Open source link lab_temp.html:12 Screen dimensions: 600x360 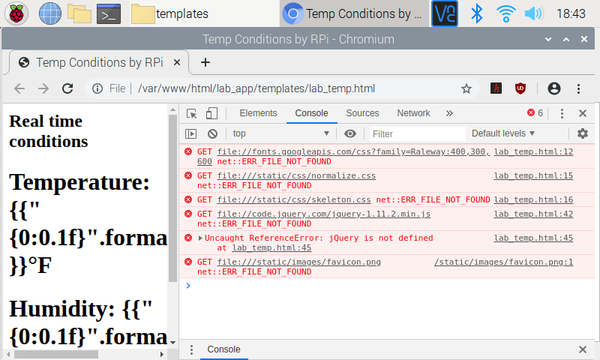[x=533, y=152]
